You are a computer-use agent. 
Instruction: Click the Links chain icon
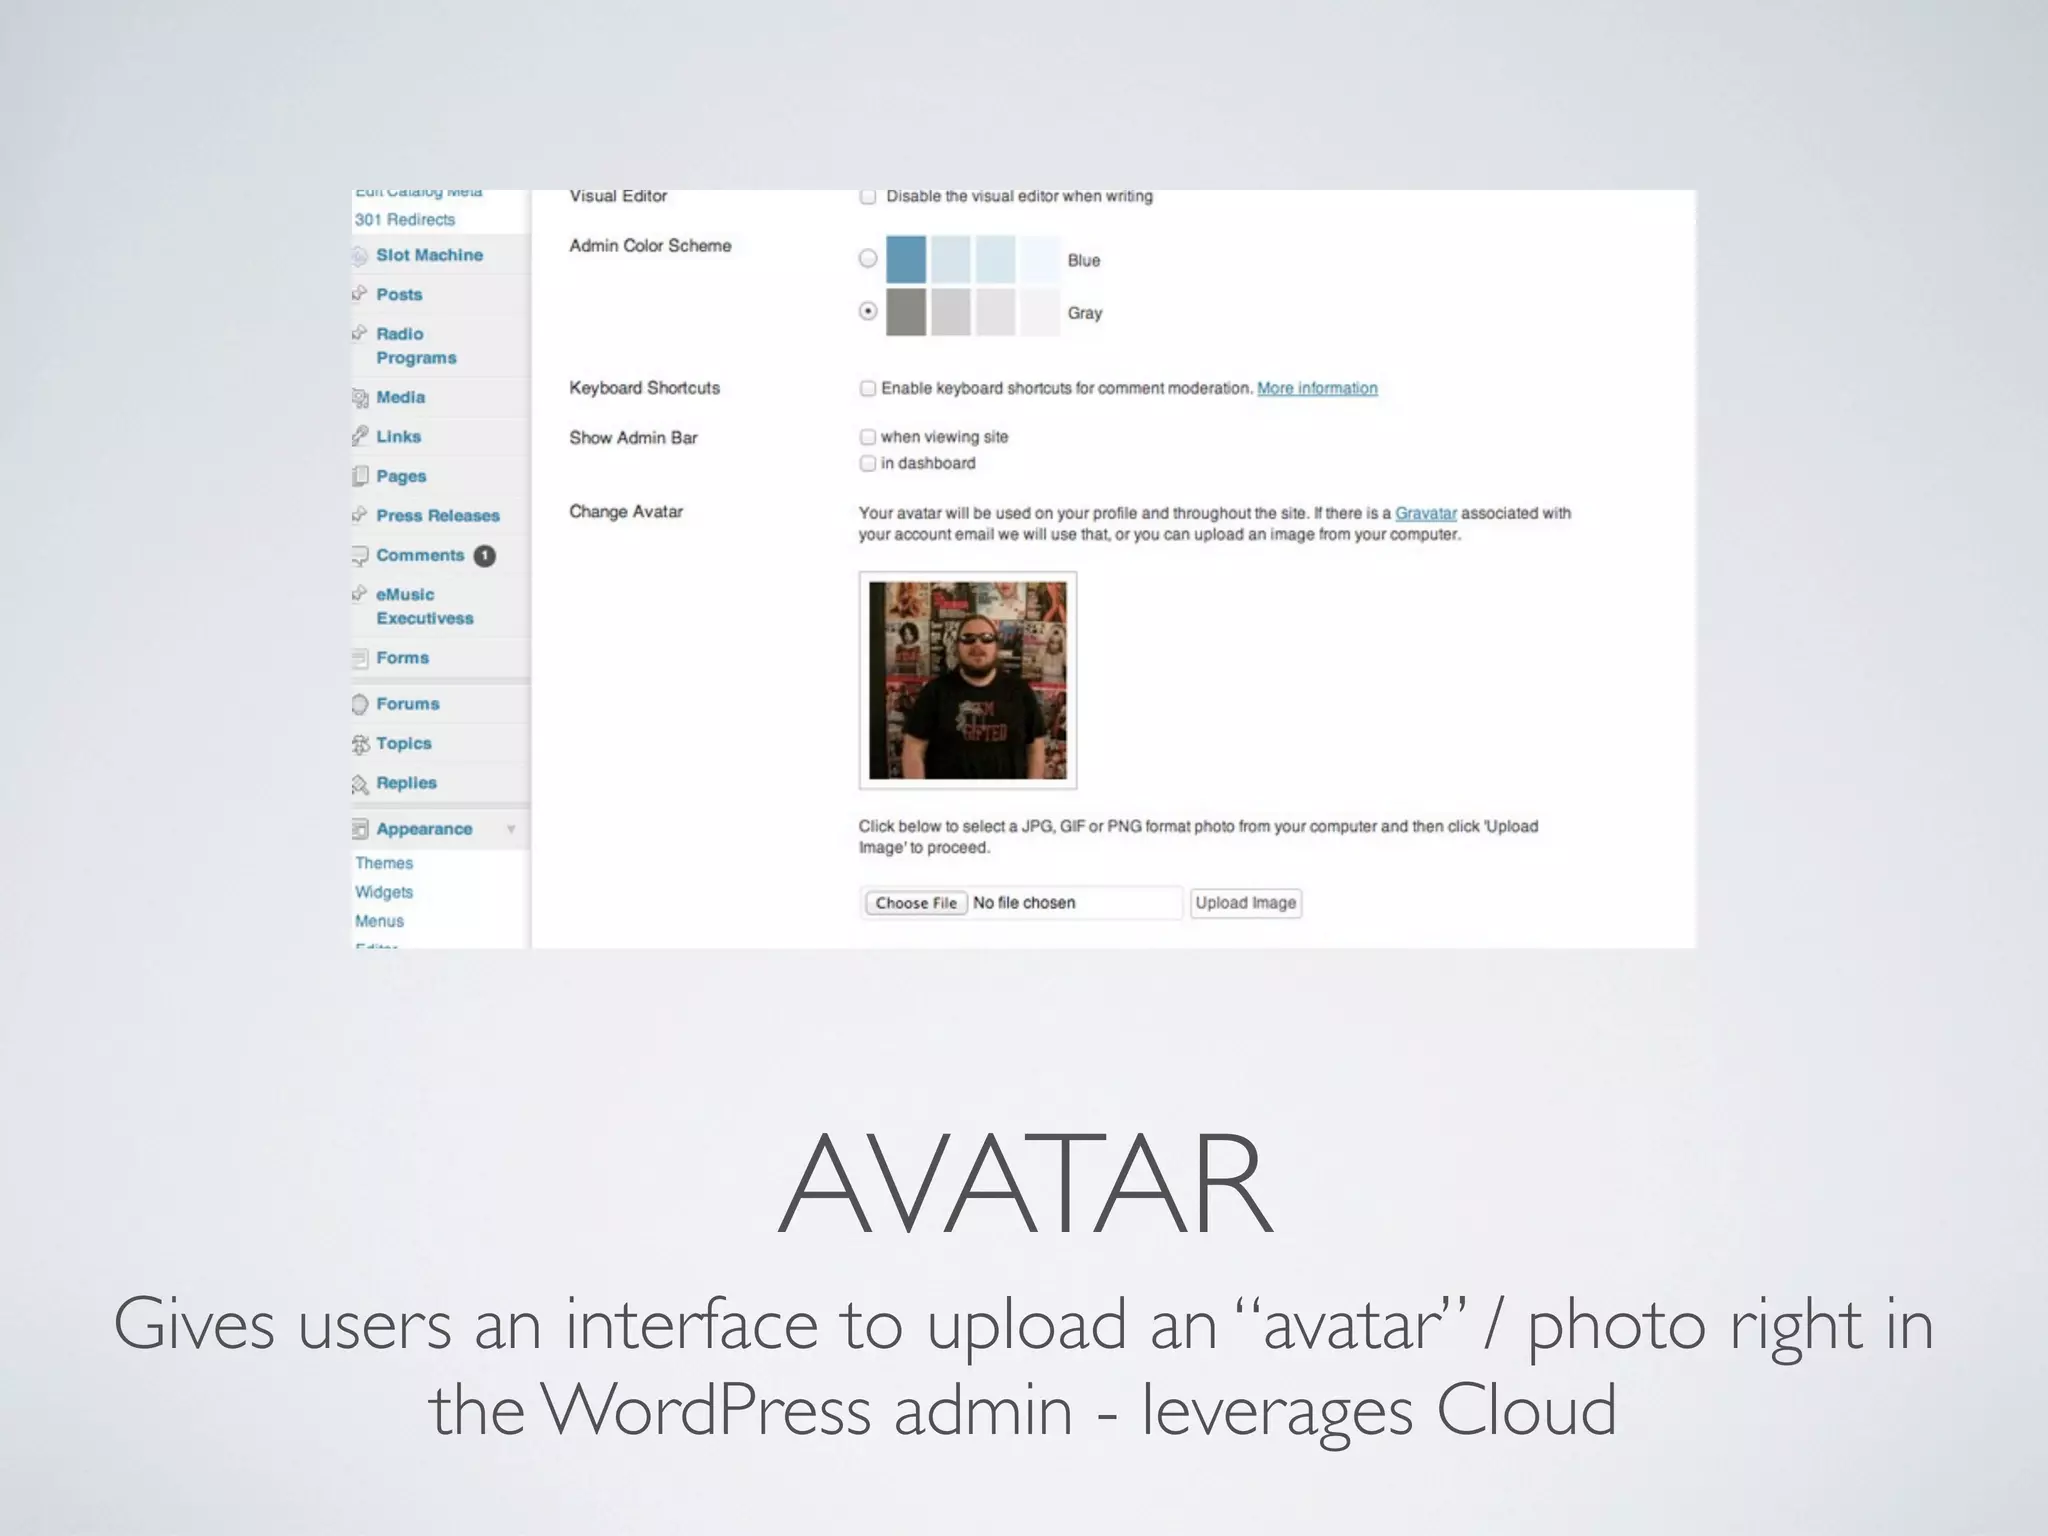point(360,436)
